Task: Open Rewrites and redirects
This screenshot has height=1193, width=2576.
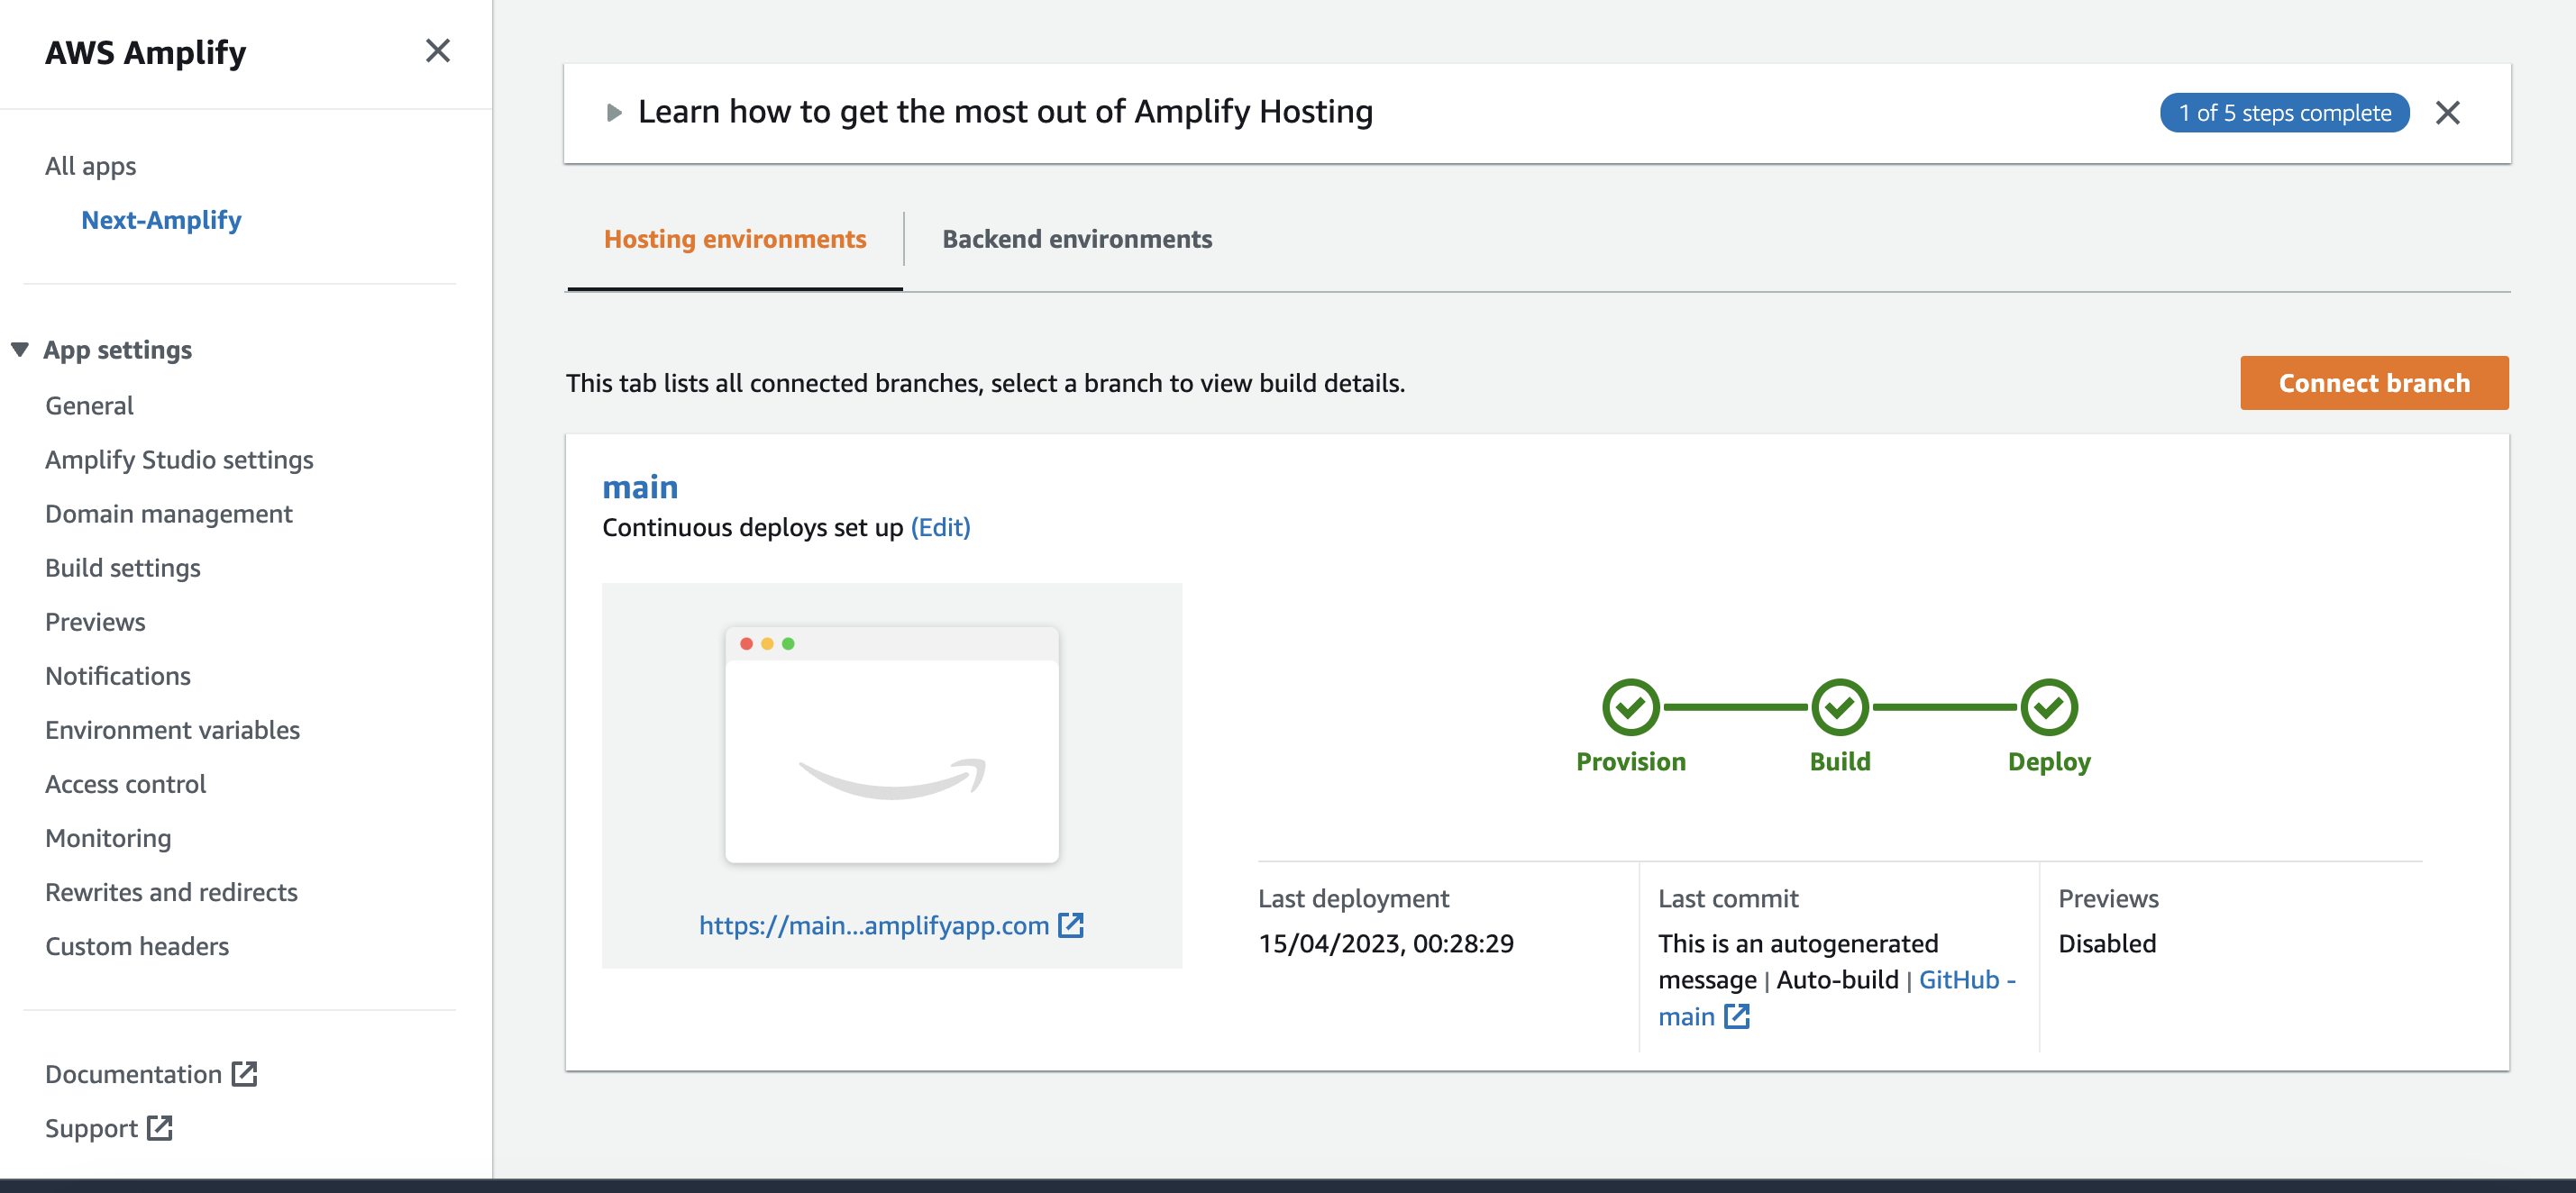Action: click(171, 892)
